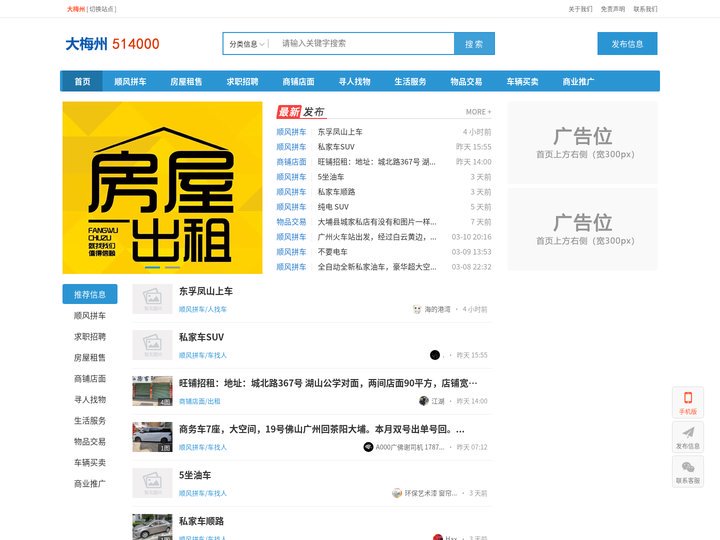Viewport: 720px width, 540px height.
Task: Click placeholder image icon for 东孚凤山上车
Action: point(152,299)
